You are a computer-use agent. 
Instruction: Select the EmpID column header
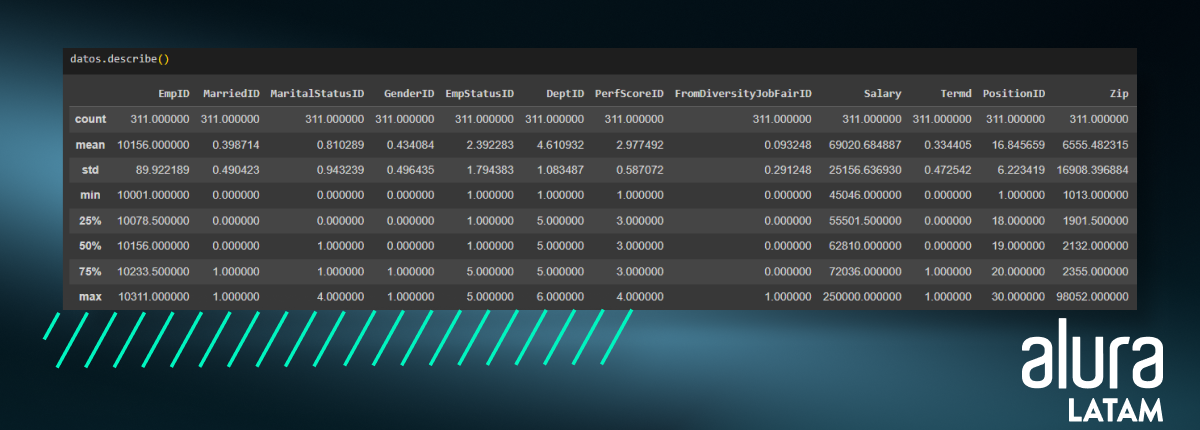tap(174, 94)
